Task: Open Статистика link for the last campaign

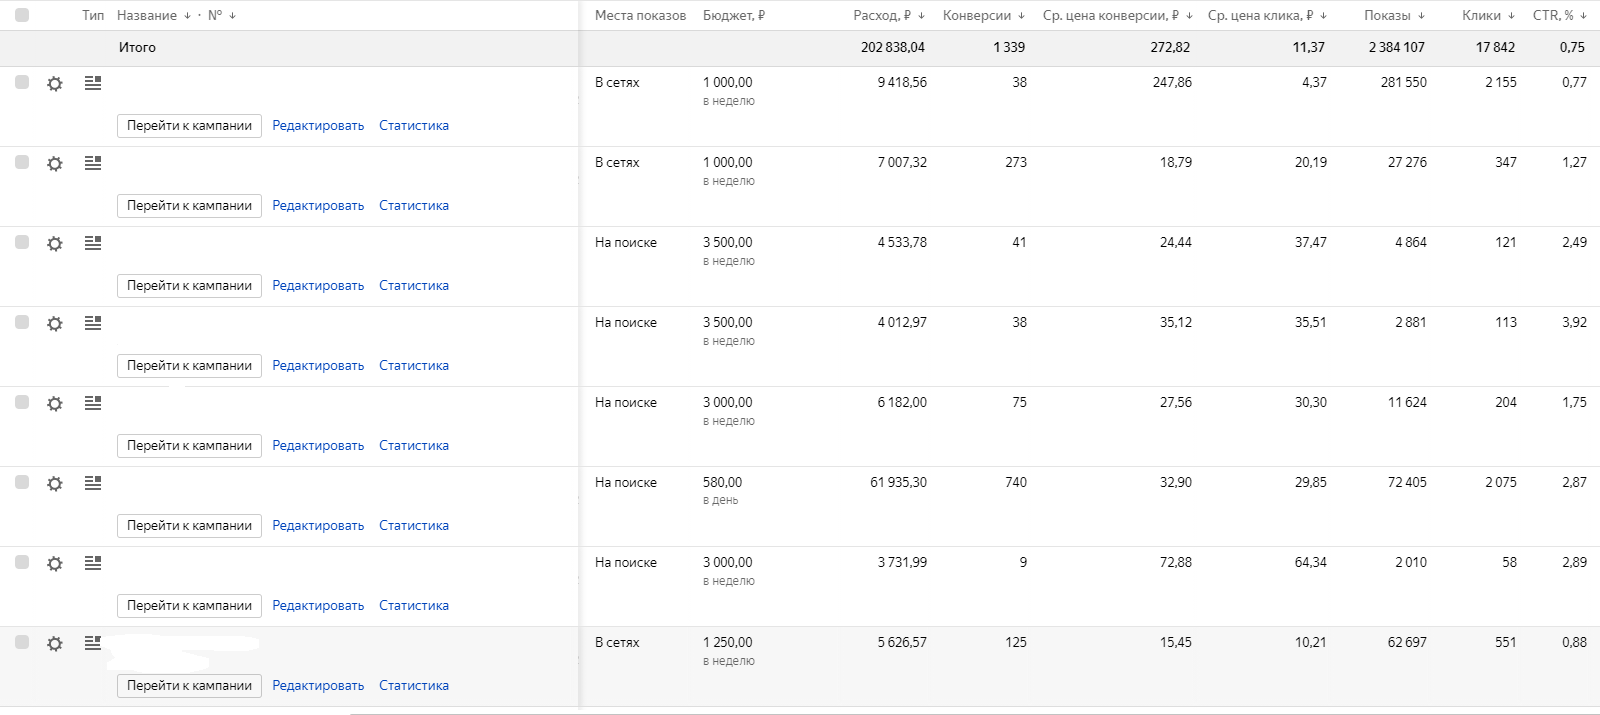Action: (414, 686)
